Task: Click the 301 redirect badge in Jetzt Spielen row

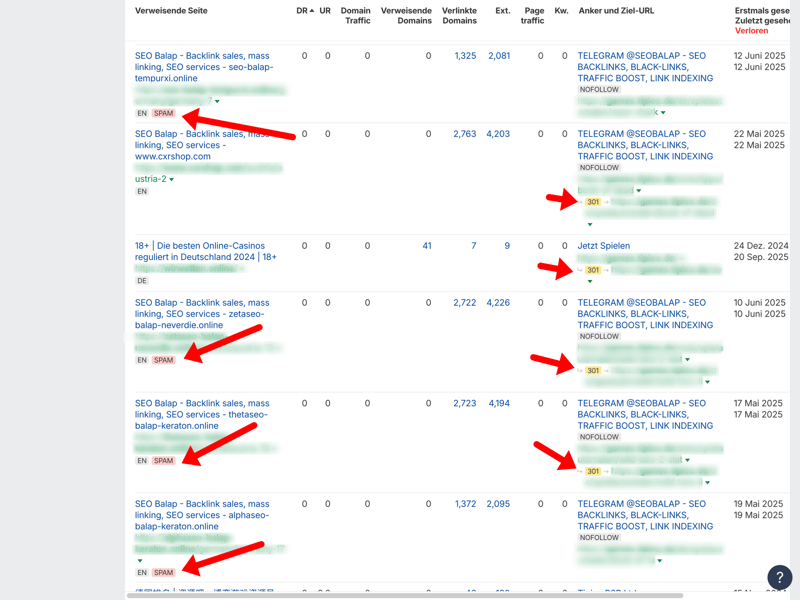Action: 593,270
